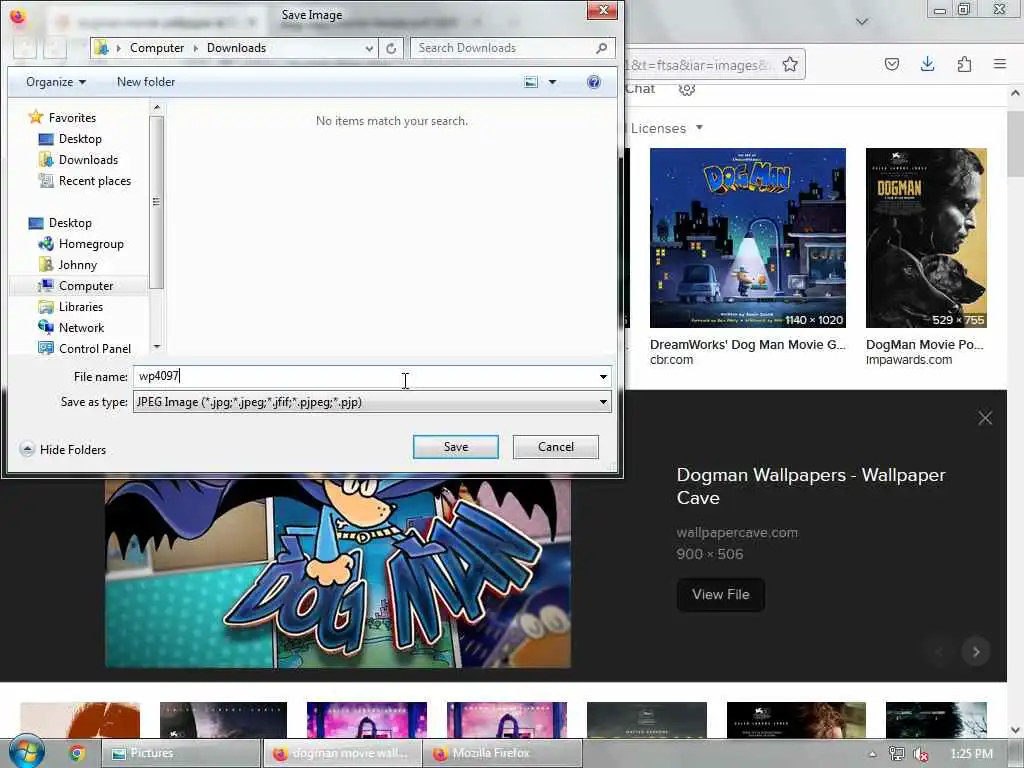Open the address bar previous locations dropdown
This screenshot has height=768, width=1024.
coord(369,48)
